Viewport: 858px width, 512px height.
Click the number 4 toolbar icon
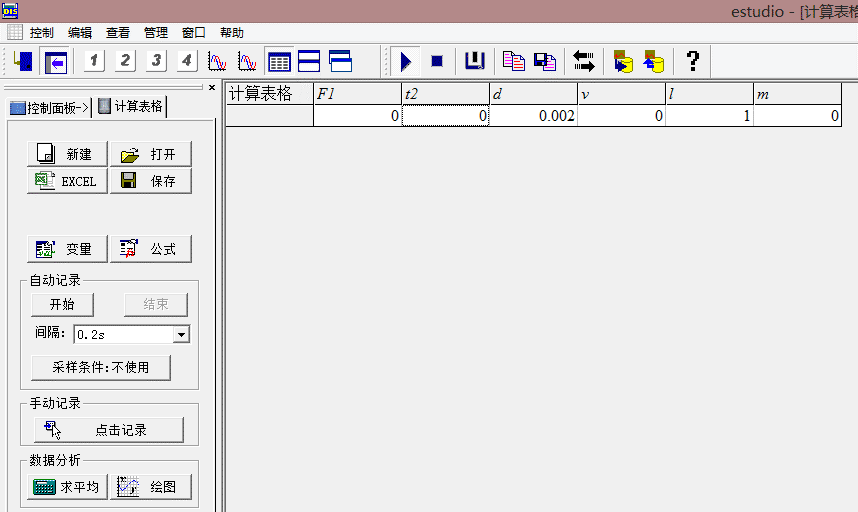(x=187, y=62)
